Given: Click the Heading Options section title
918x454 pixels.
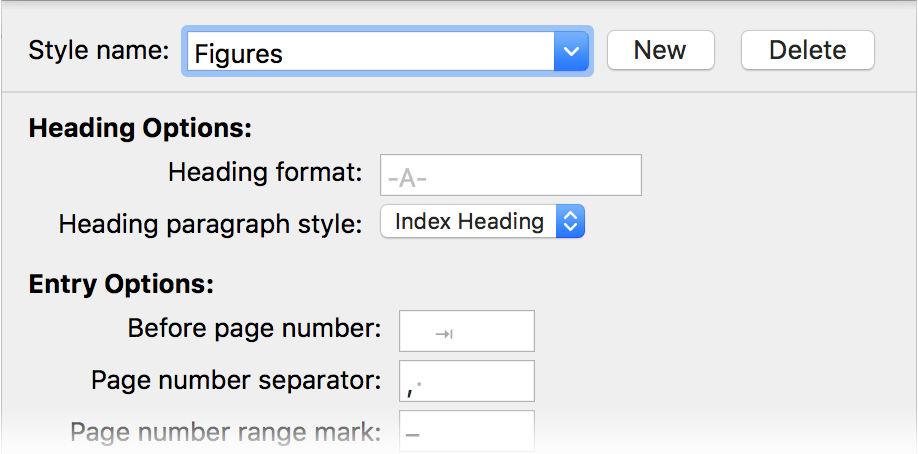Looking at the screenshot, I should [140, 128].
